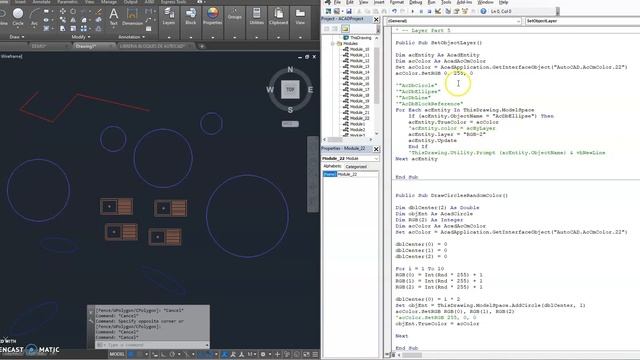The image size is (640, 360).
Task: Open the Tools menu in VBA editor
Action: pyautogui.click(x=446, y=2)
